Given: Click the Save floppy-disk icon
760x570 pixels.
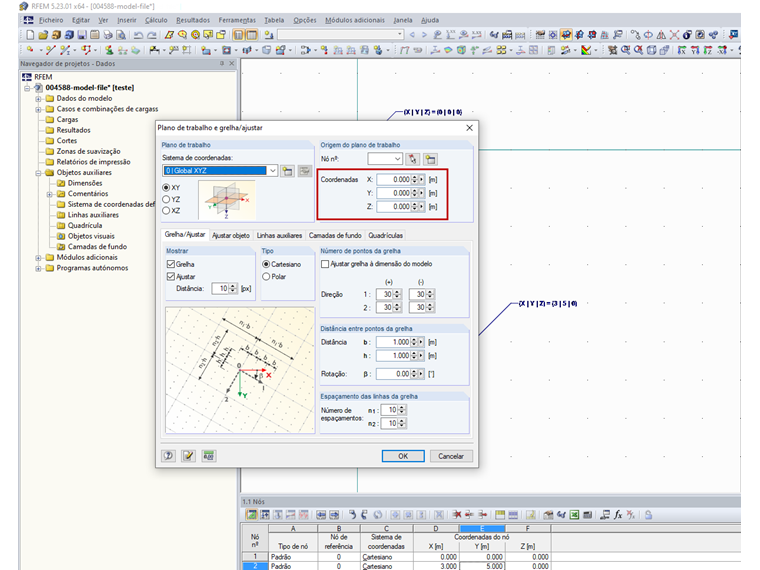Looking at the screenshot, I should point(81,35).
